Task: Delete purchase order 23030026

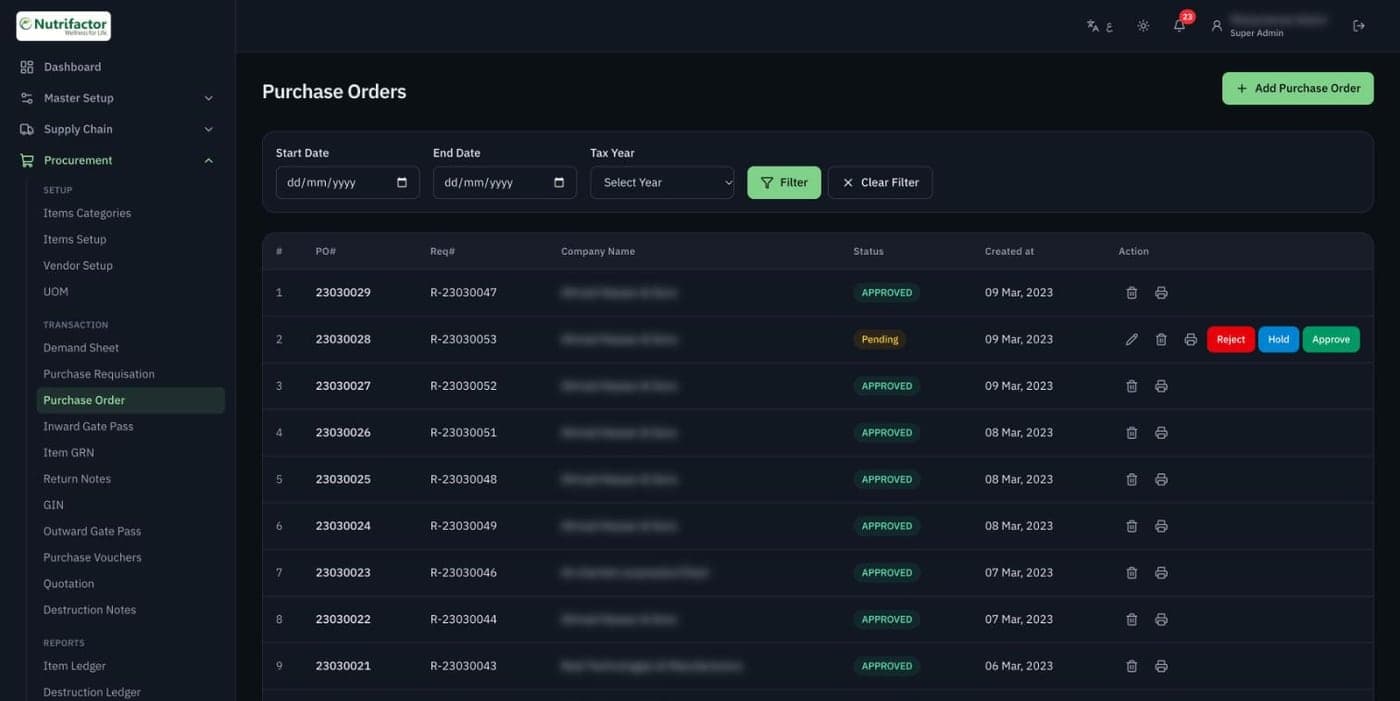Action: (x=1132, y=433)
